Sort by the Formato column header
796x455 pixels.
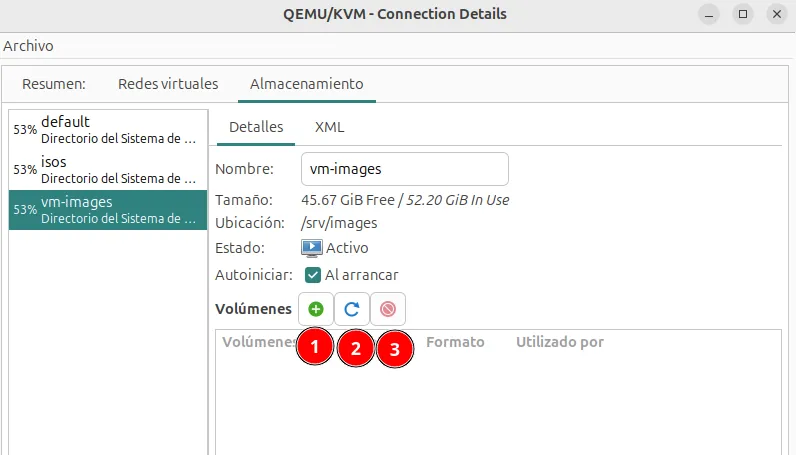coord(455,342)
